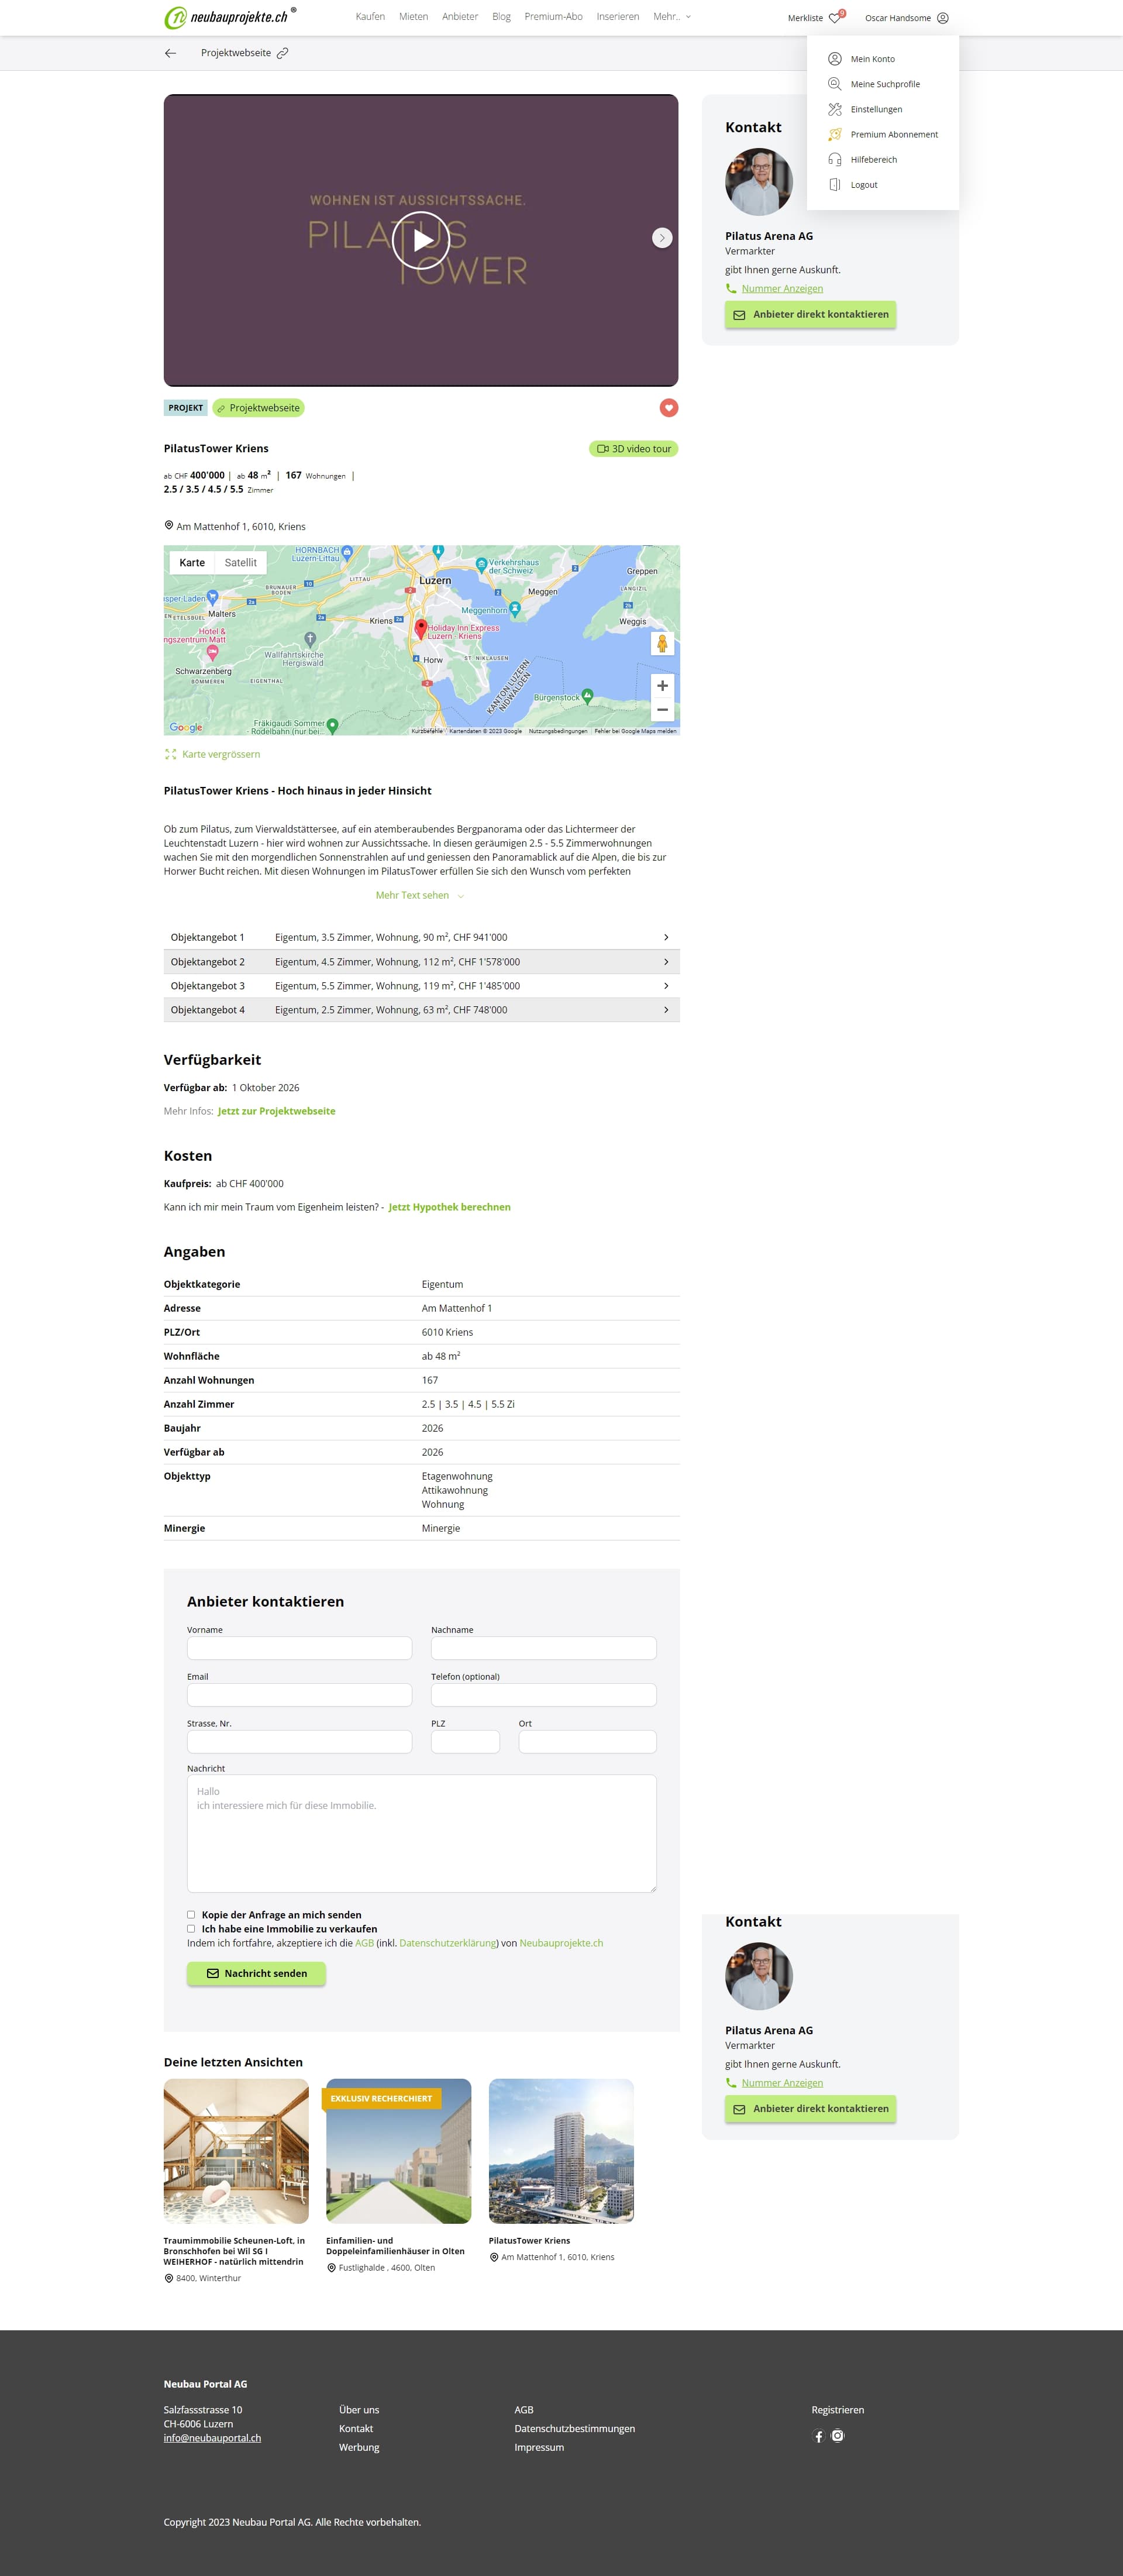Zoom in on the map with the plus button
The height and width of the screenshot is (2576, 1123).
point(662,686)
